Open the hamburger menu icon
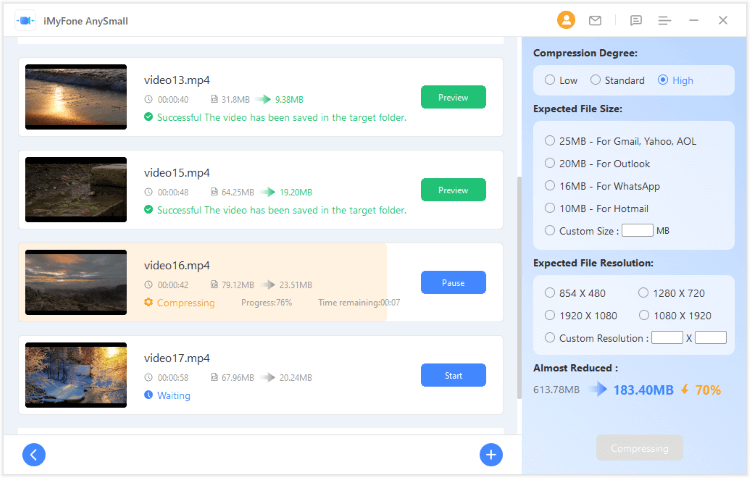Viewport: 750px width, 478px height. (x=664, y=21)
